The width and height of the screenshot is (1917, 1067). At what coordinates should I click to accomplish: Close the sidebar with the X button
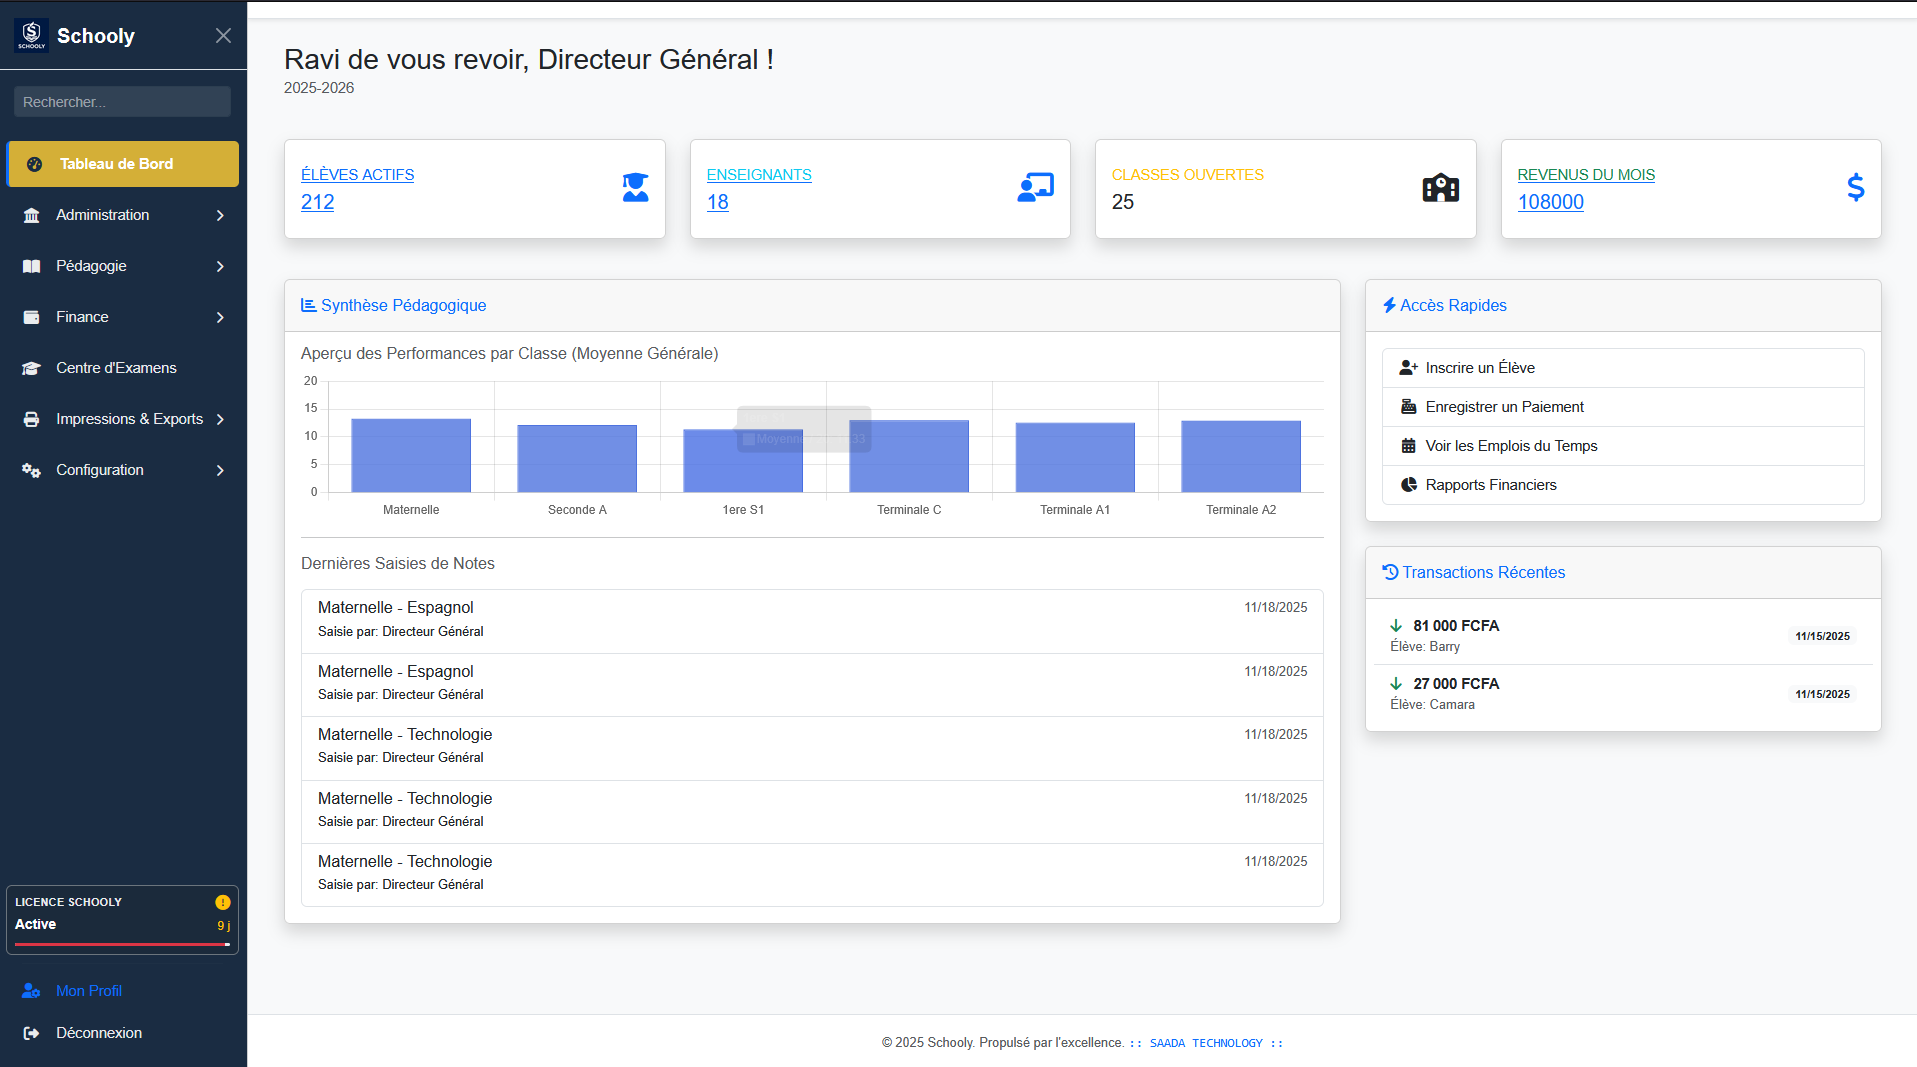tap(223, 36)
